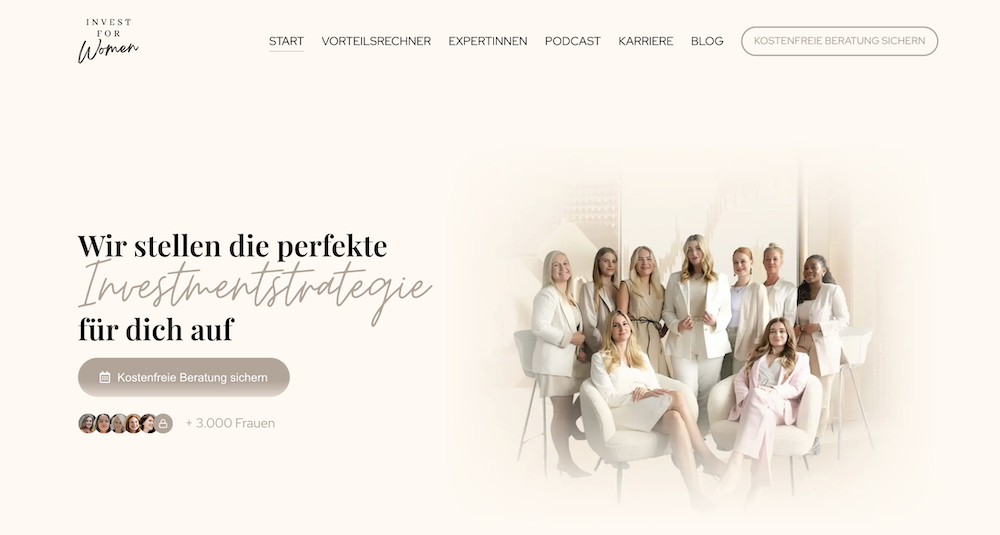Open the EXPERTINNEN menu item
Viewport: 1000px width, 535px height.
488,41
